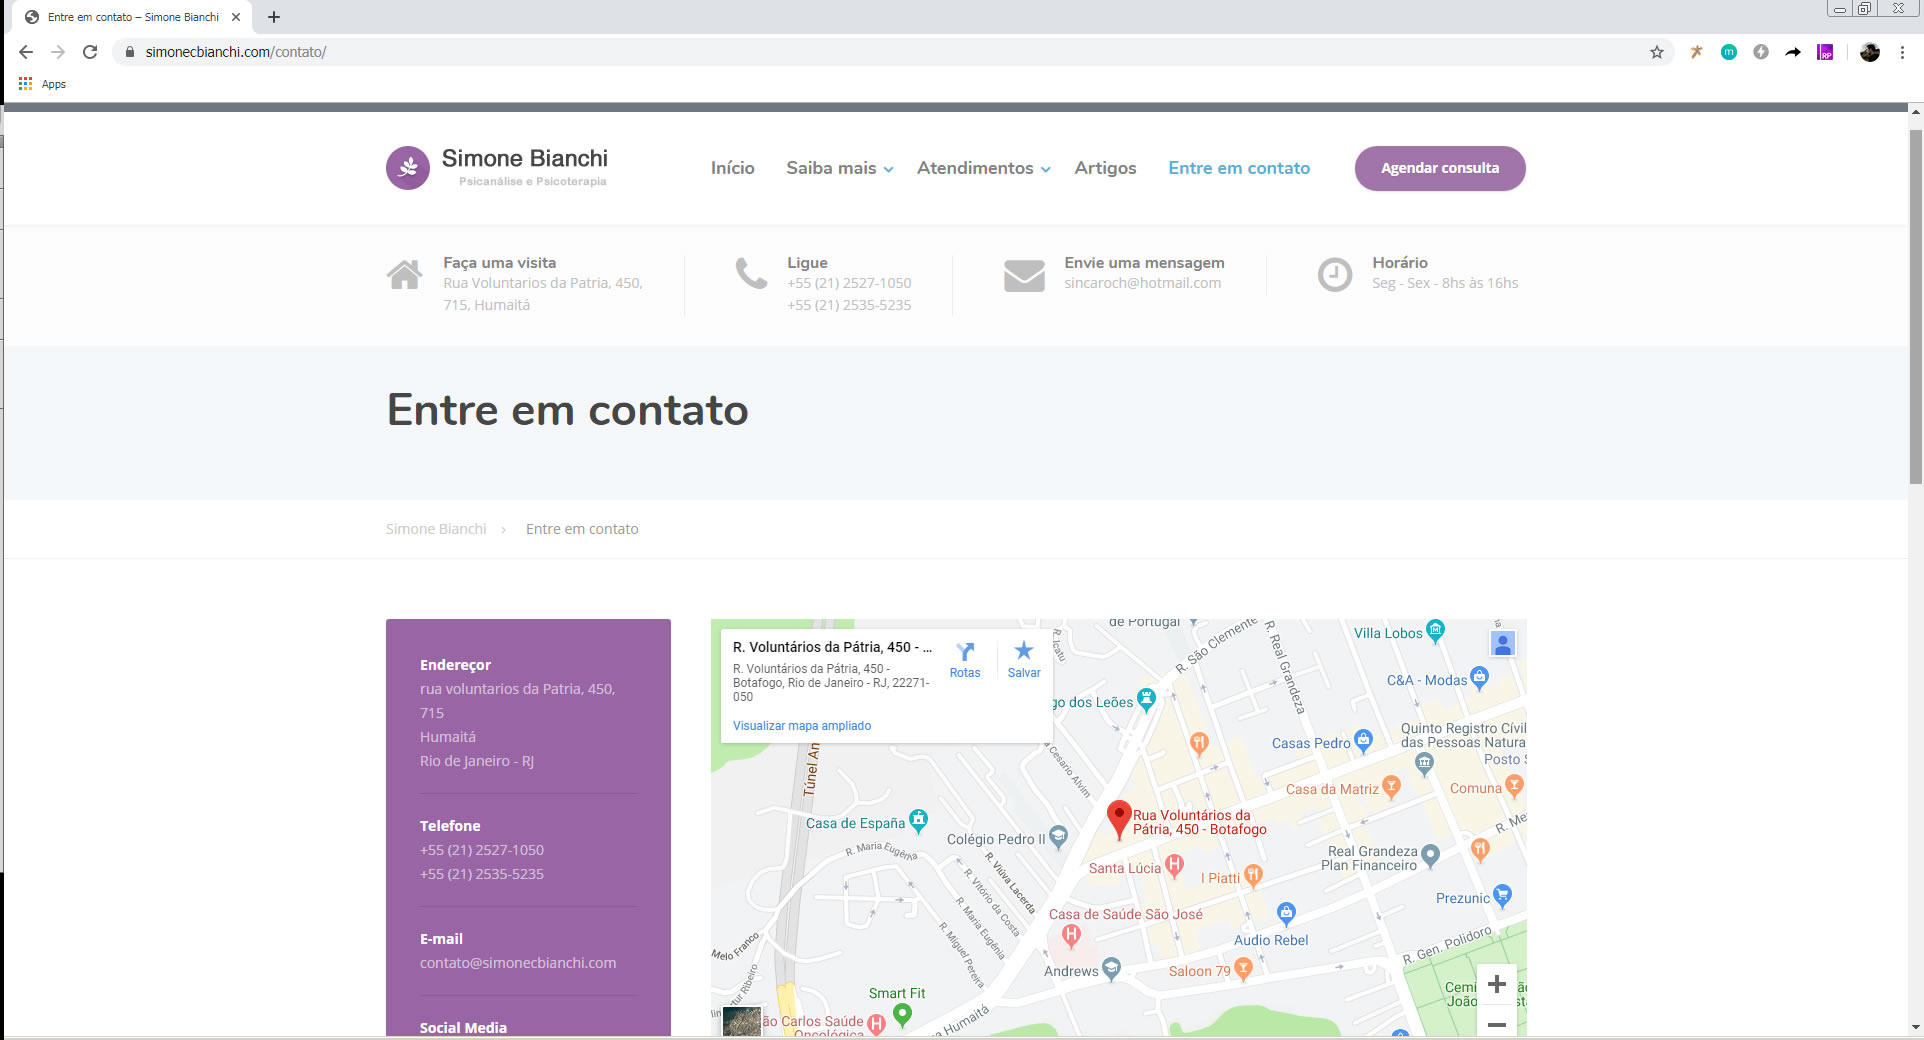Click the Smart Fit map marker
The image size is (1924, 1040).
[902, 1015]
